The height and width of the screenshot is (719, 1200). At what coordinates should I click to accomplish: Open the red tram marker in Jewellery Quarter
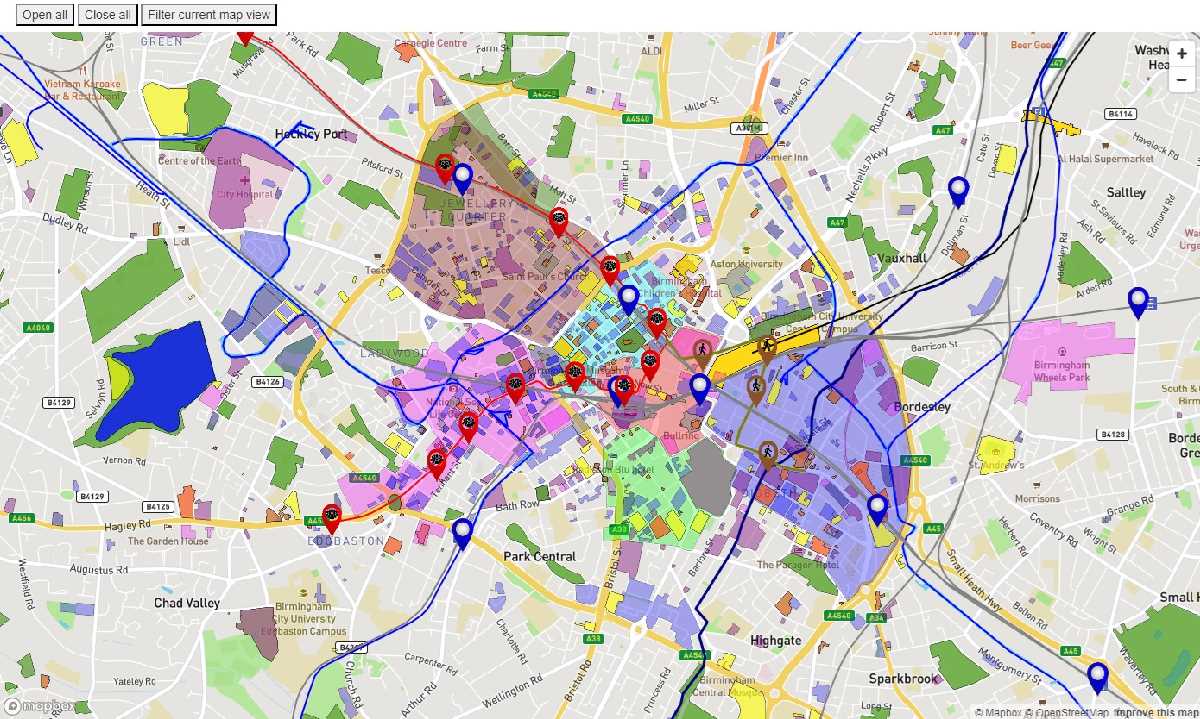click(x=445, y=166)
